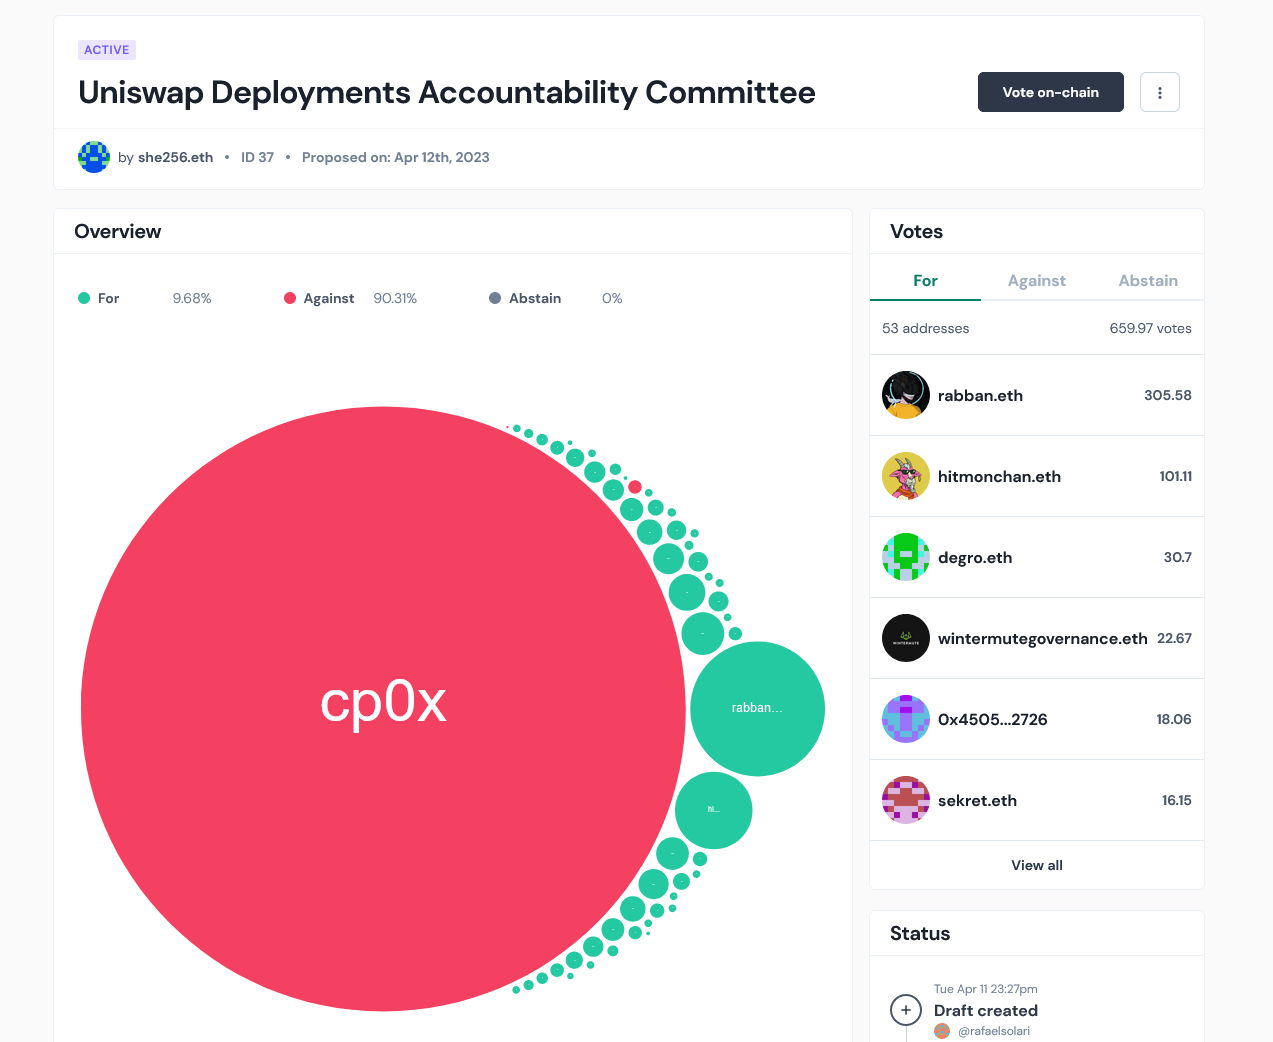The image size is (1273, 1042).
Task: Open wintermutegovernance.eth voter name link
Action: (x=1043, y=638)
